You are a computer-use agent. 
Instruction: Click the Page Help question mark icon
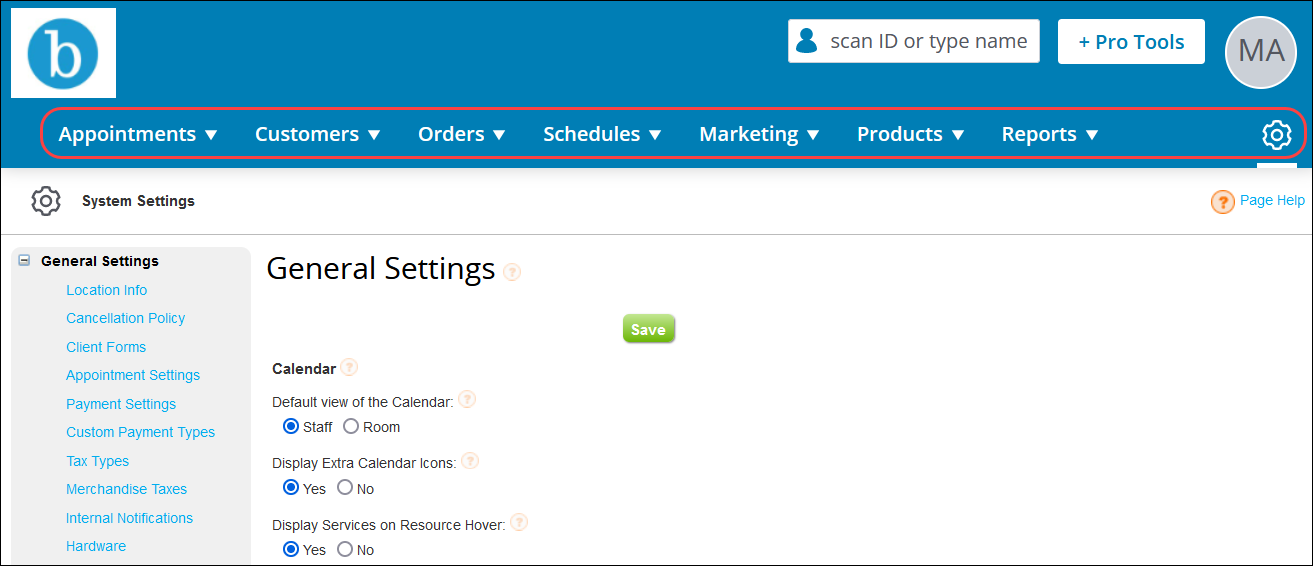(1222, 202)
